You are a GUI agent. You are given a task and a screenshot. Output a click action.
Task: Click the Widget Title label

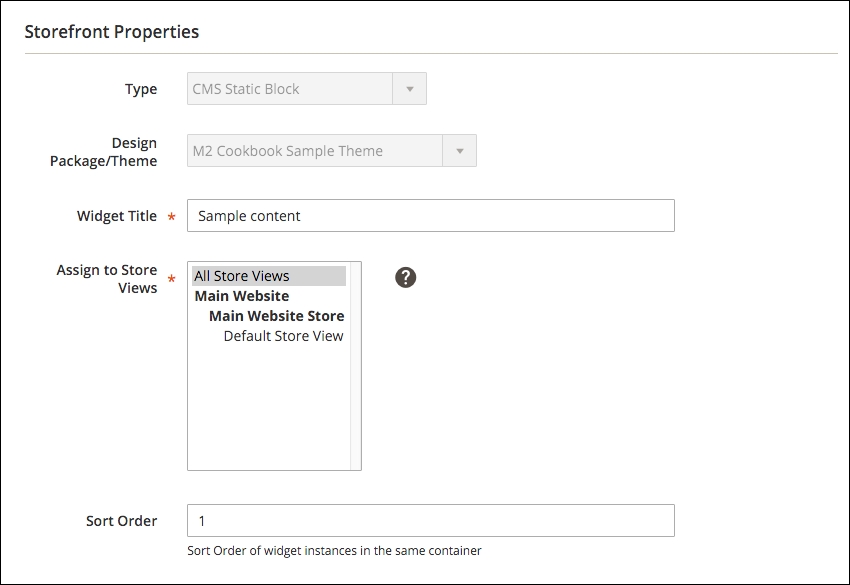[x=117, y=216]
